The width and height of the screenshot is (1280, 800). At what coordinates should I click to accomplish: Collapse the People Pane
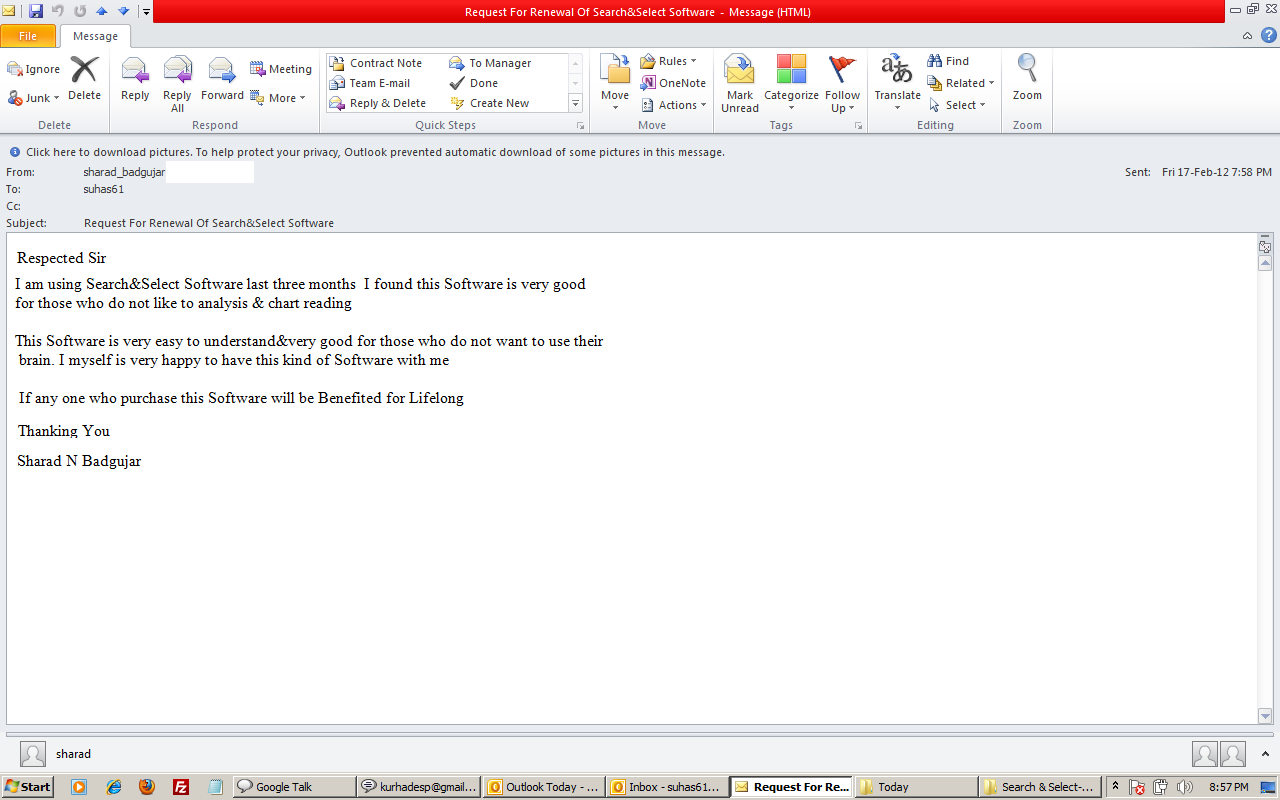click(1266, 754)
